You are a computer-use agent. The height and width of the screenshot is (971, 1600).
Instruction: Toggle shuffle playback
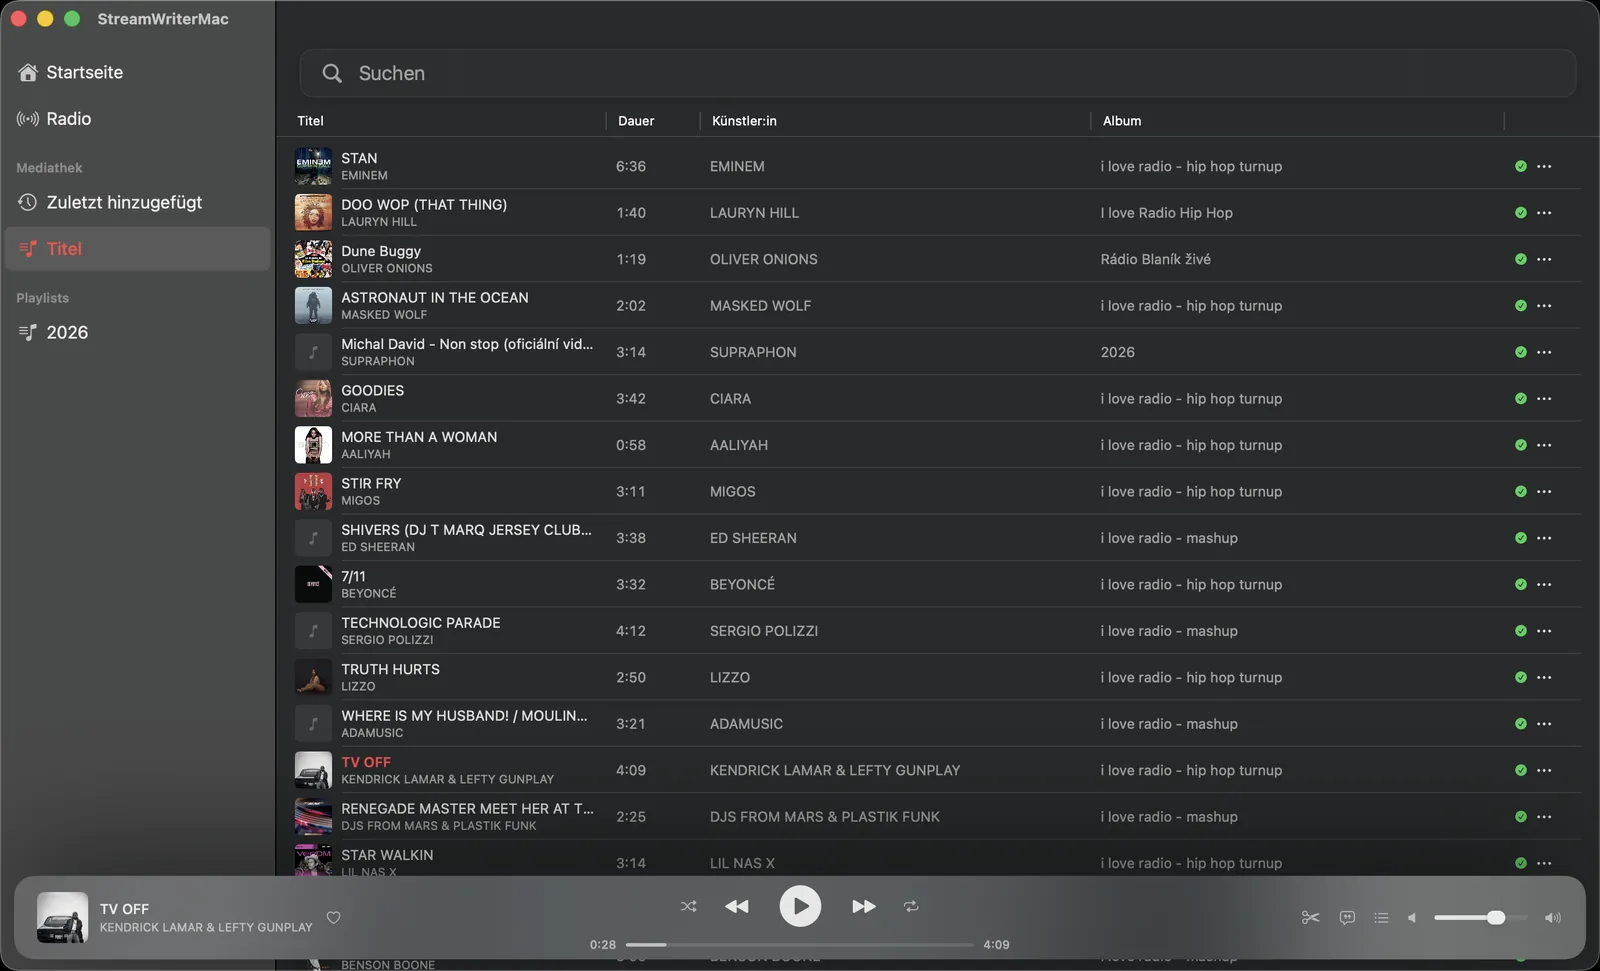689,906
